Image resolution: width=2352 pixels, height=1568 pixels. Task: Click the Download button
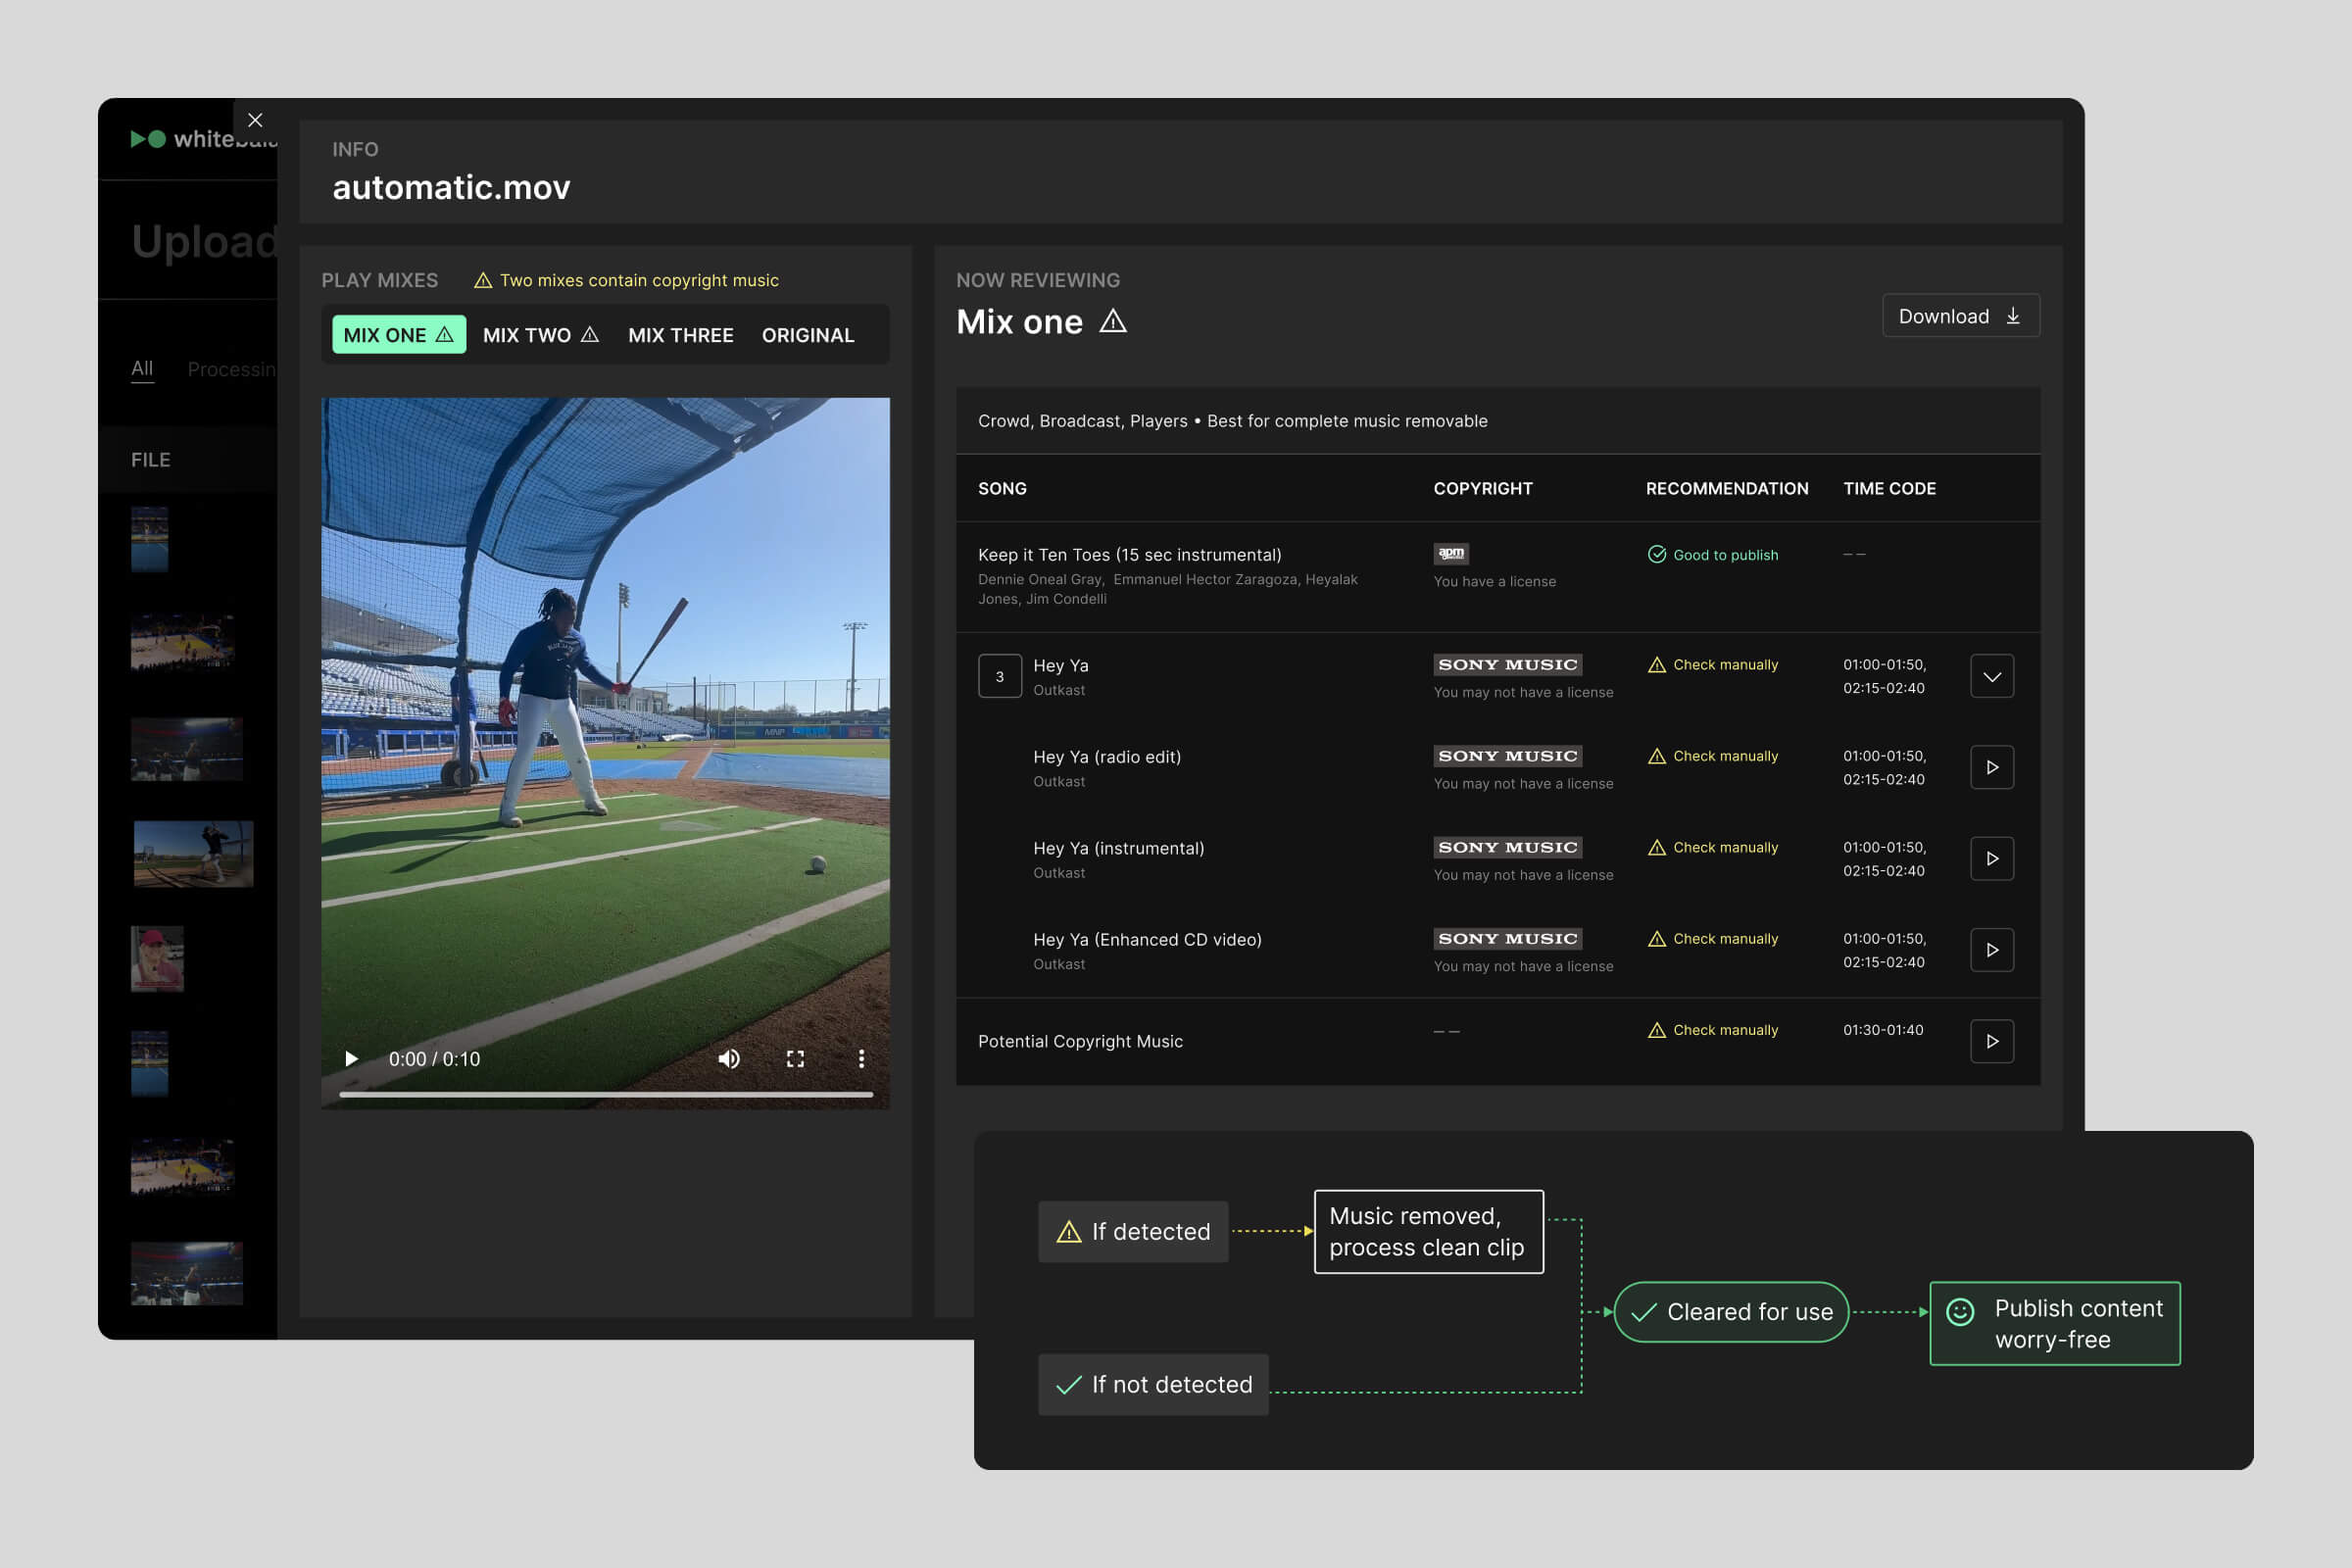point(1960,316)
